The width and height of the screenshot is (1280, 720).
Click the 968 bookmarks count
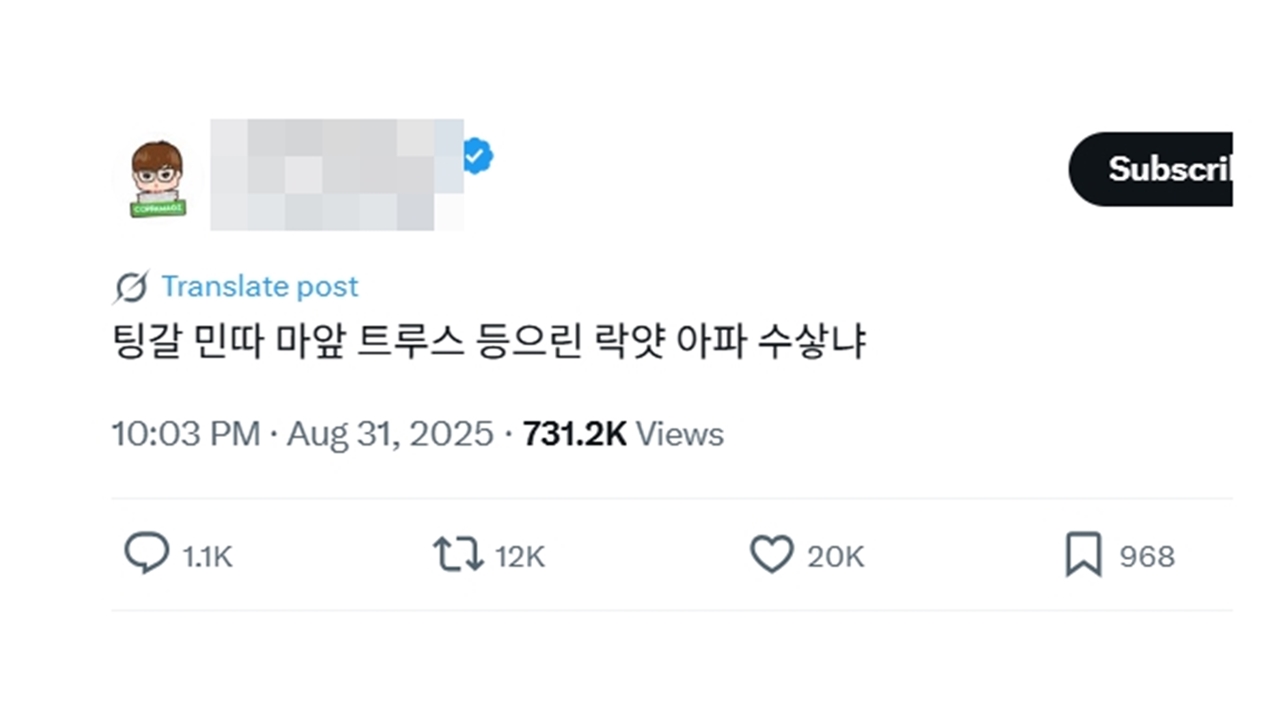coord(1147,557)
